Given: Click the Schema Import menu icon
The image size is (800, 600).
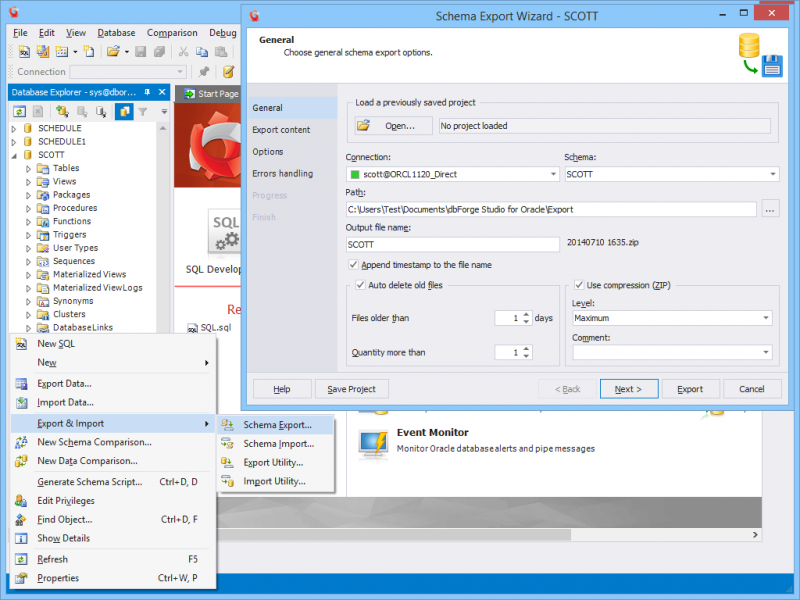Looking at the screenshot, I should pyautogui.click(x=227, y=444).
